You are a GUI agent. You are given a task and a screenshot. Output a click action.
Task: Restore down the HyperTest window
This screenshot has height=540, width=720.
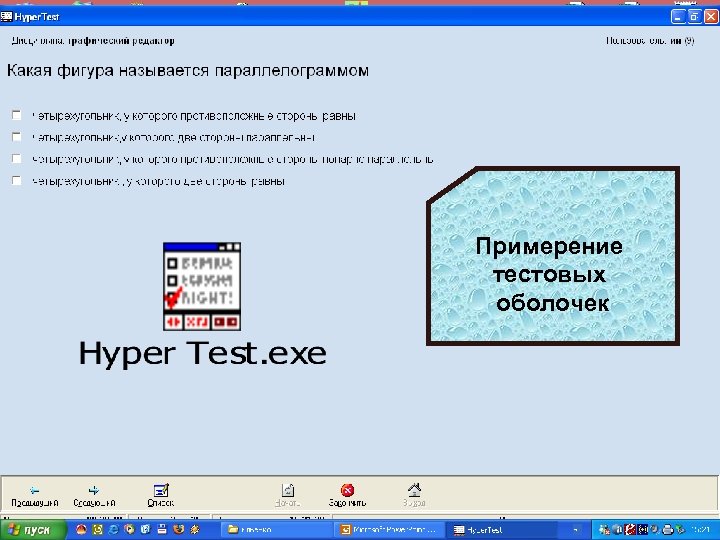tap(694, 17)
